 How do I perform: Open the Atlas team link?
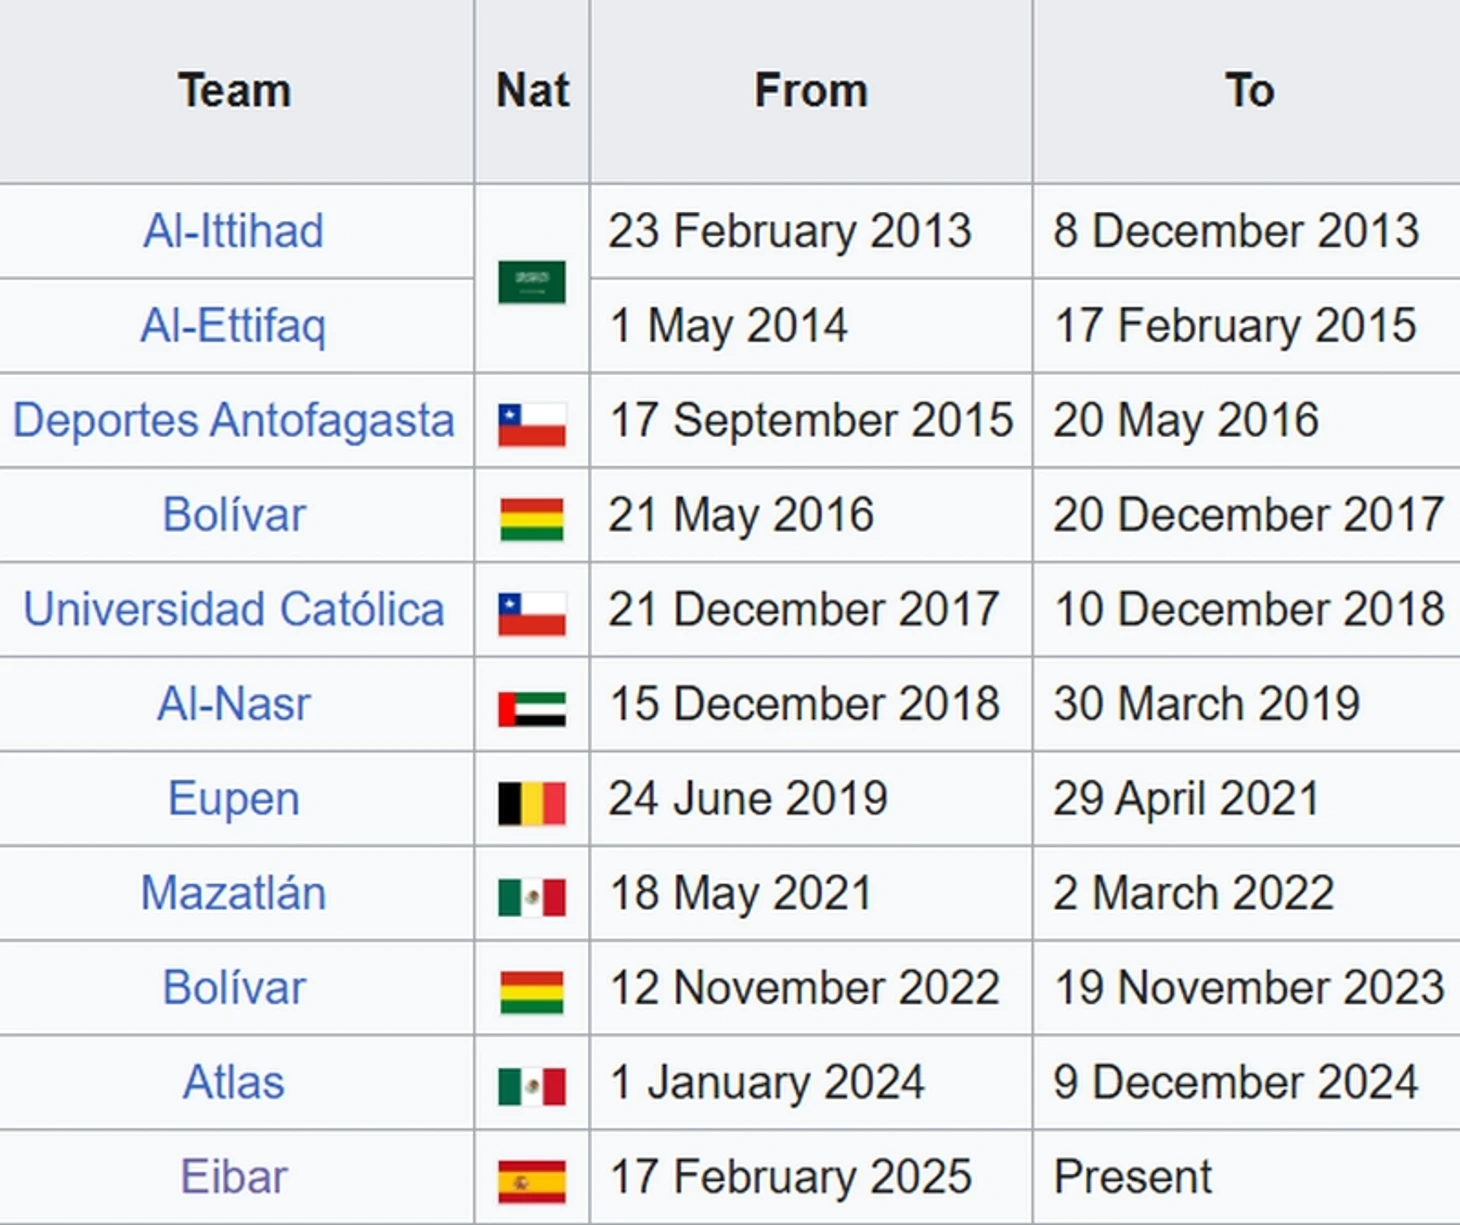(x=234, y=1082)
